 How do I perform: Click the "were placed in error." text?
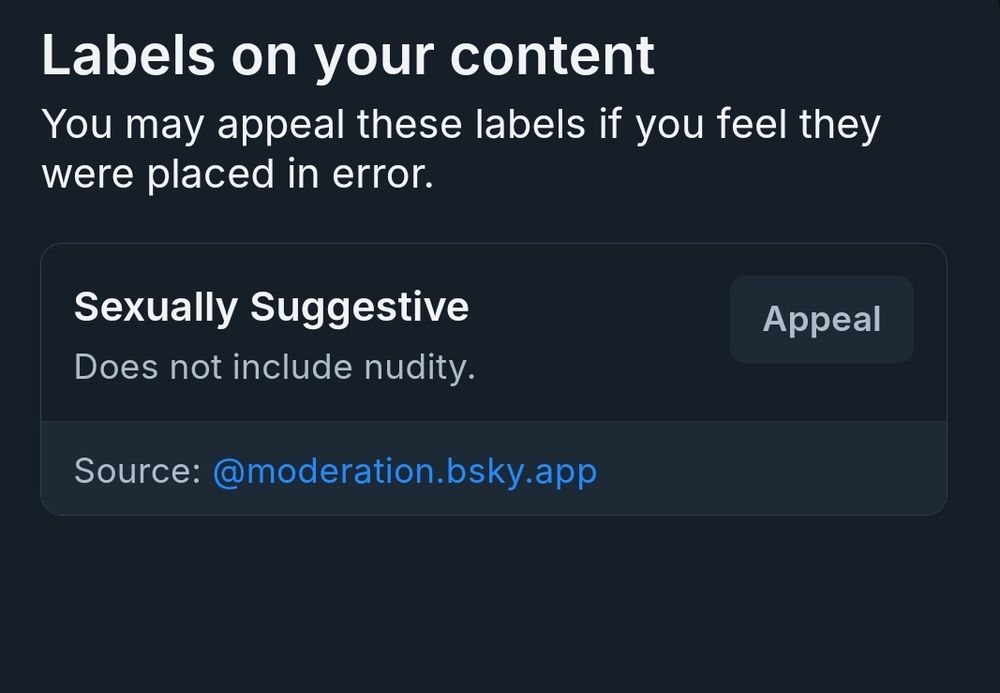coord(237,174)
